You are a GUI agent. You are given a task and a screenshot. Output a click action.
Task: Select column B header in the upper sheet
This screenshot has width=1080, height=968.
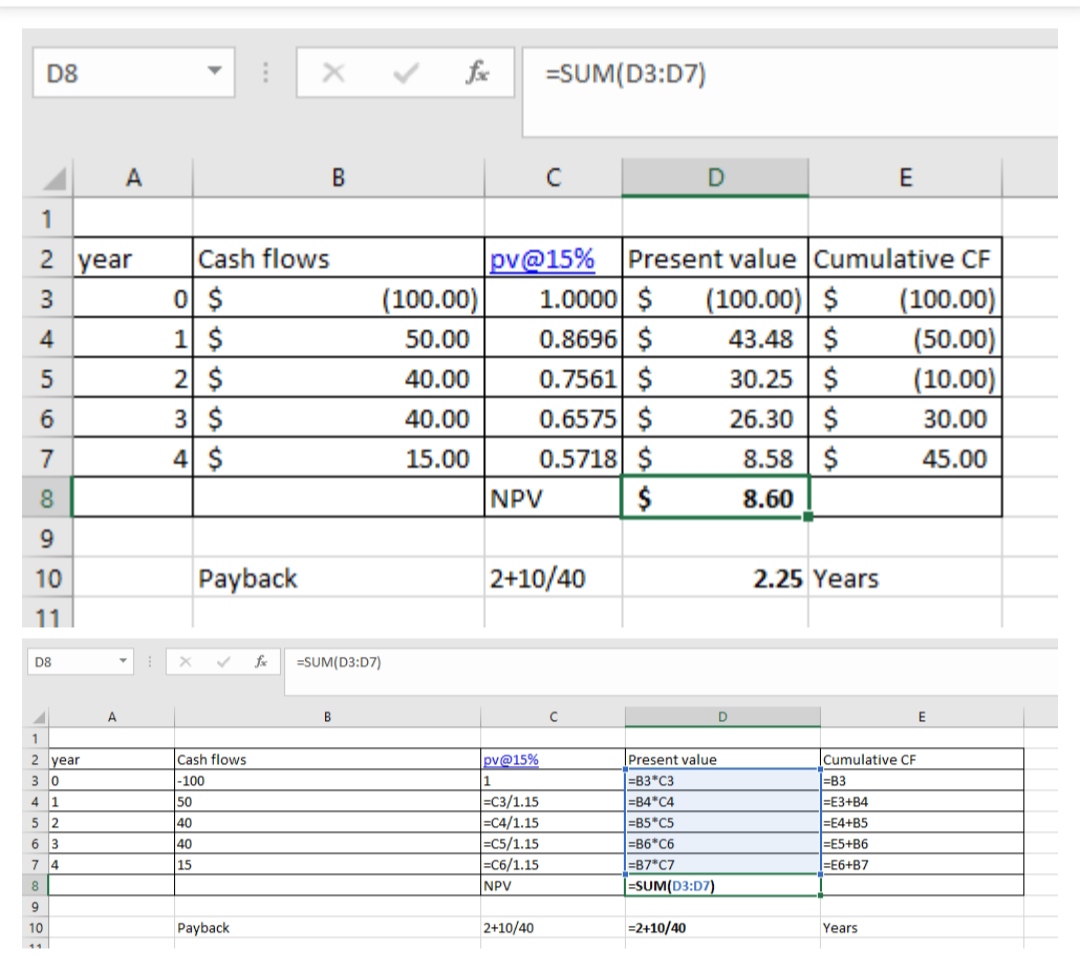(337, 177)
